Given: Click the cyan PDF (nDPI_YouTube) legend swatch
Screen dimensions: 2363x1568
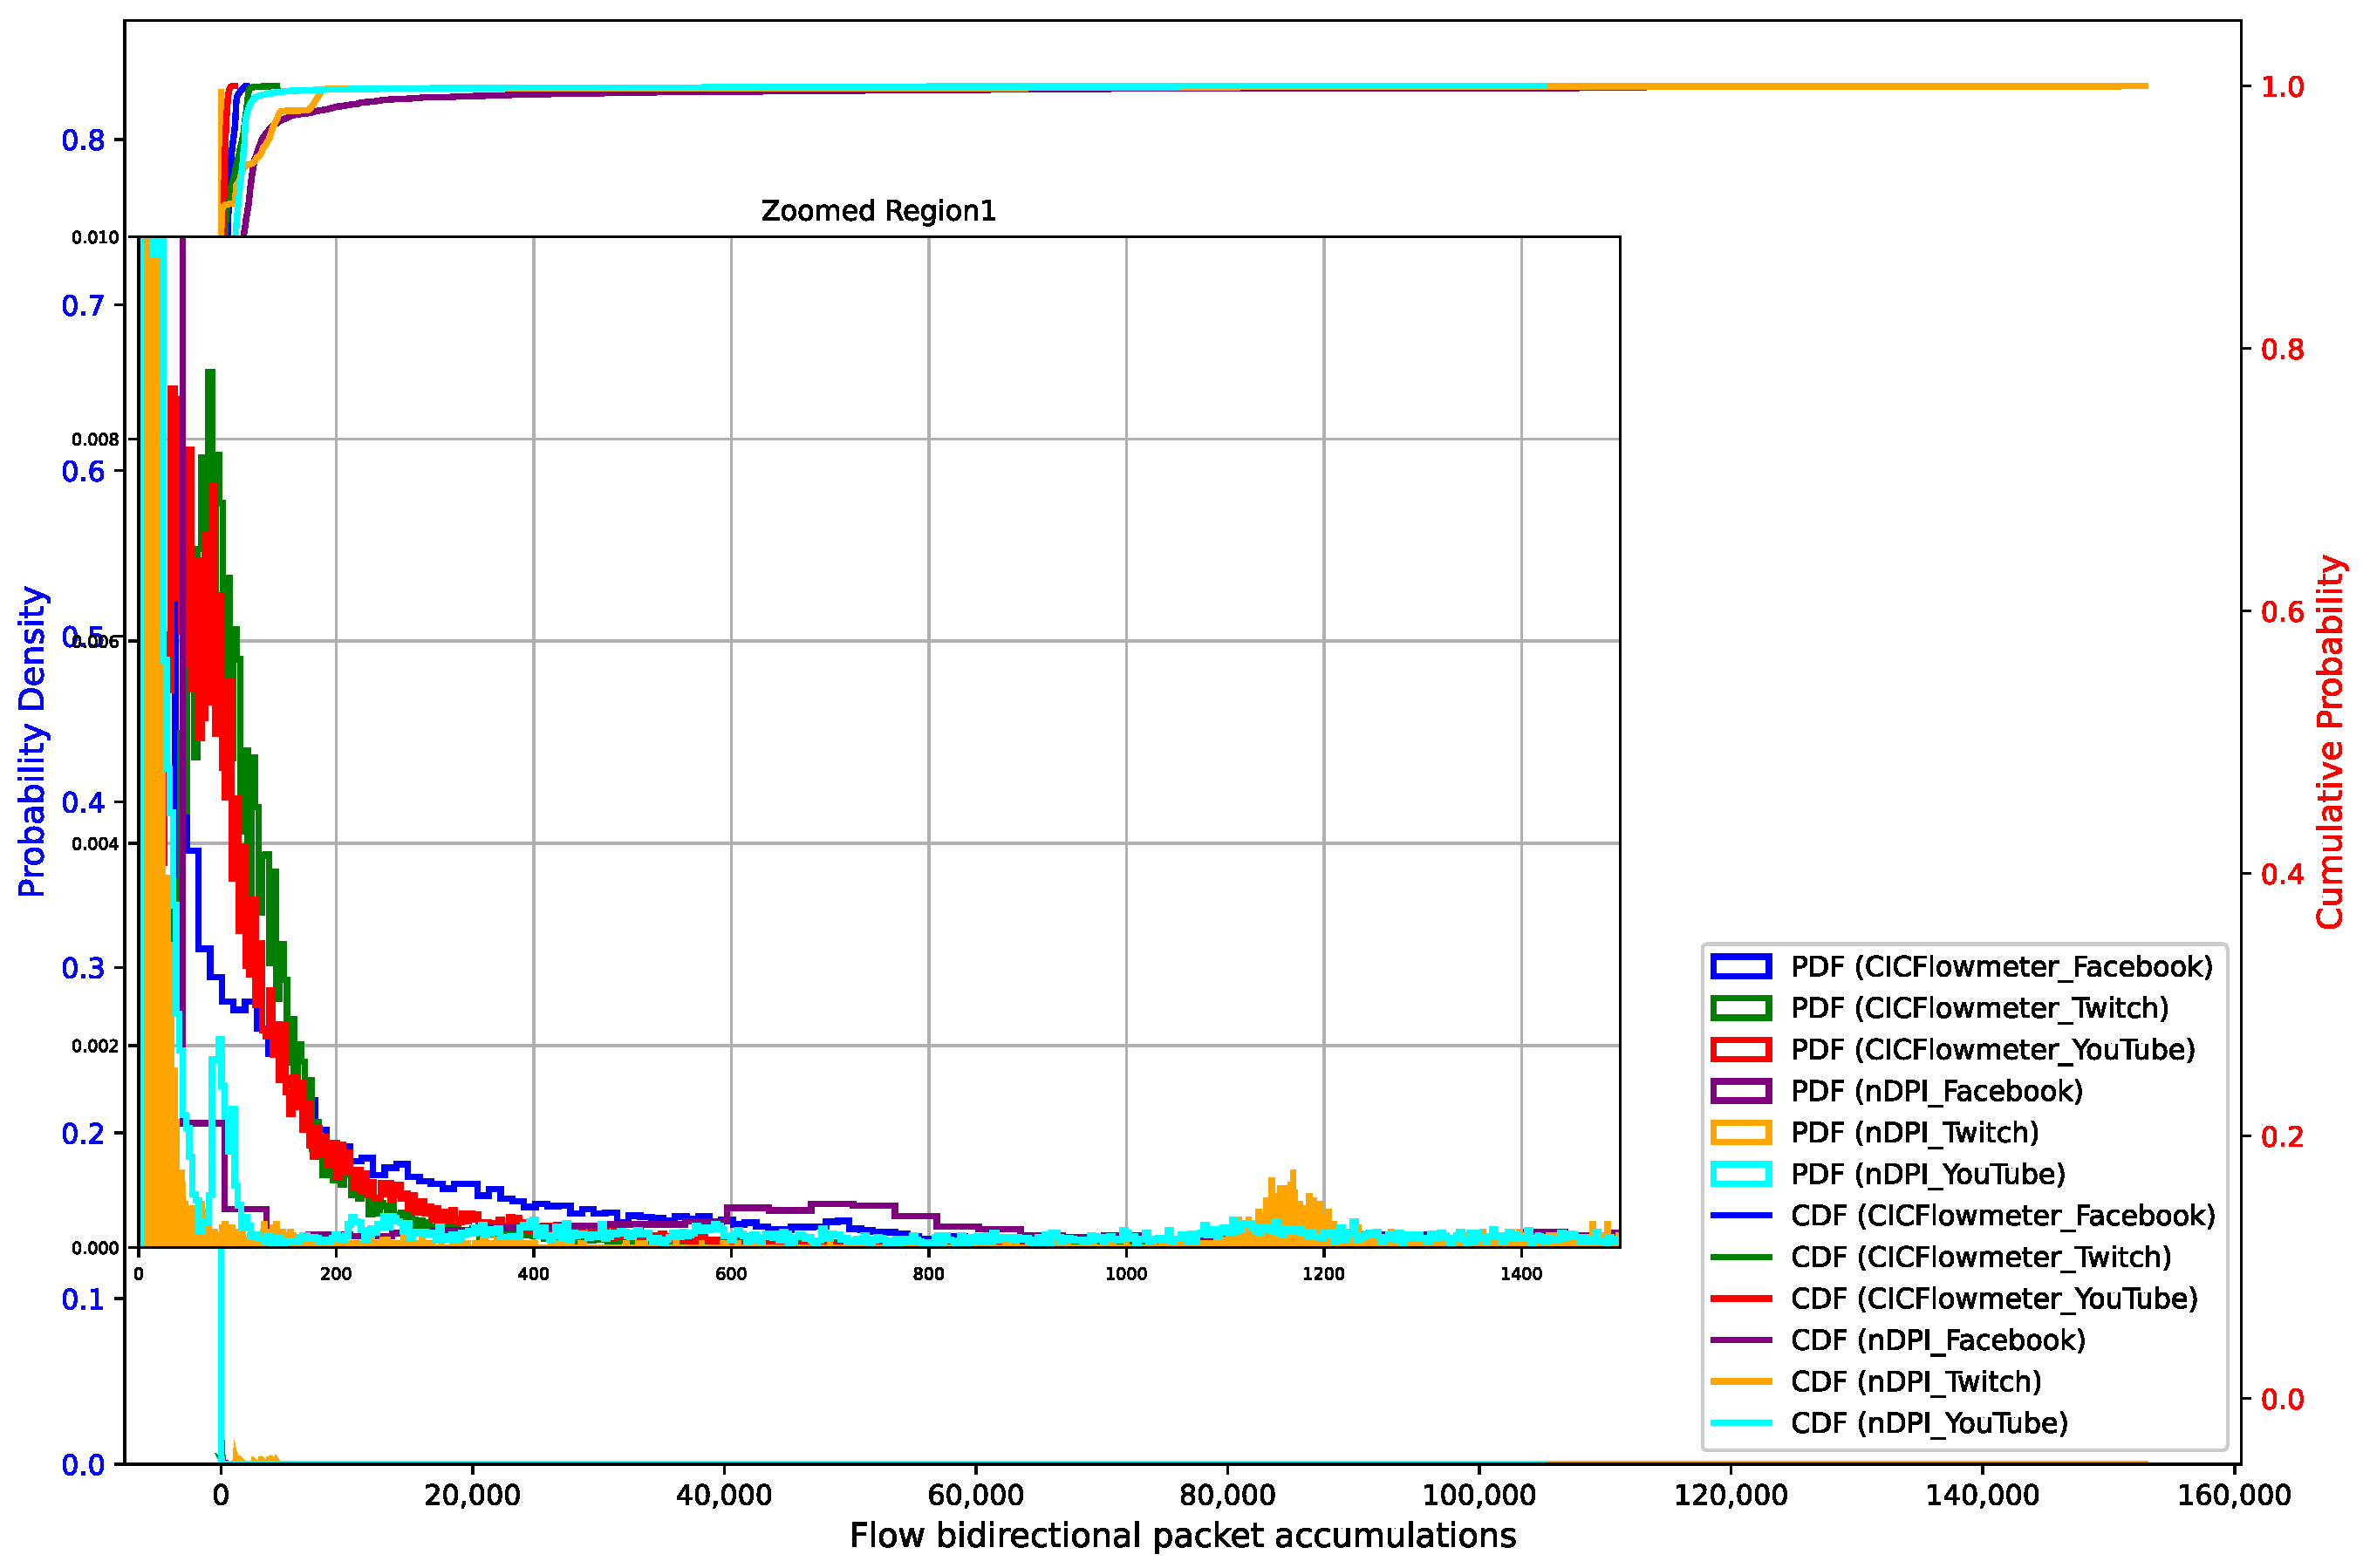Looking at the screenshot, I should [x=1740, y=1174].
